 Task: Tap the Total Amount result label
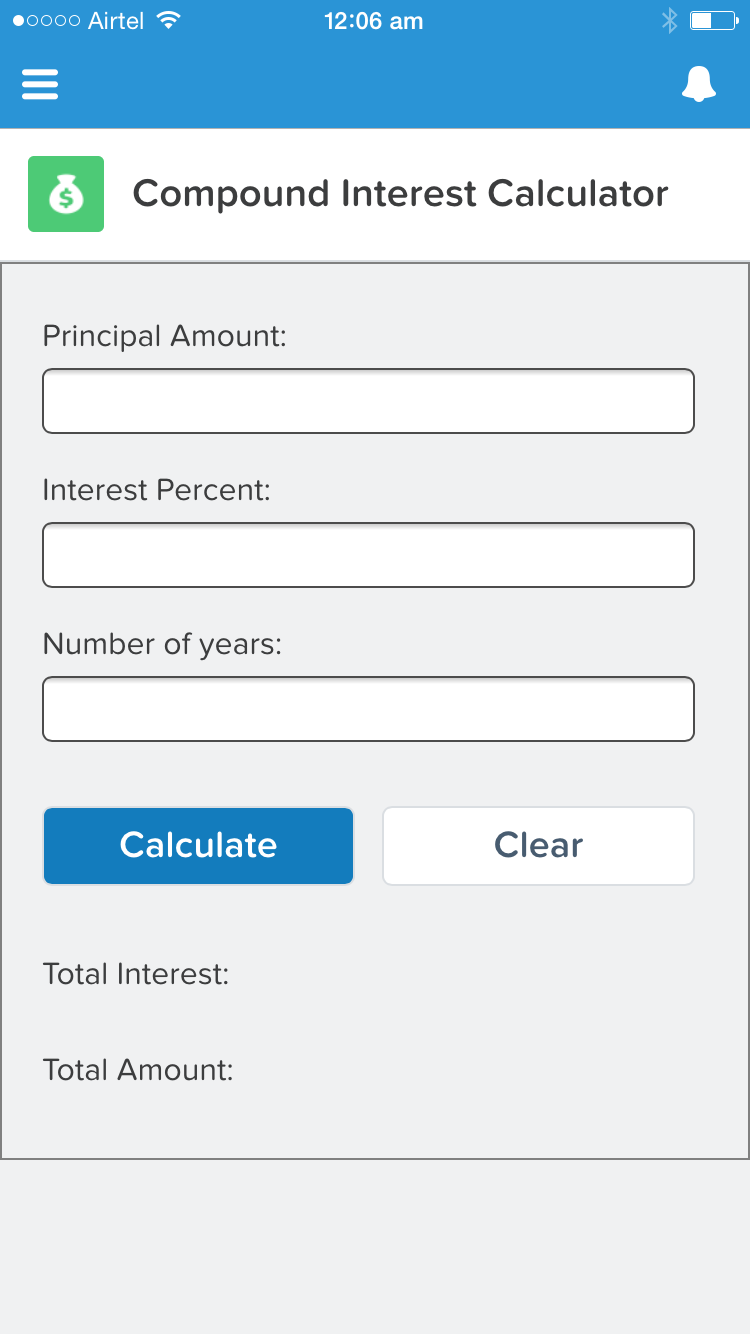point(138,1070)
